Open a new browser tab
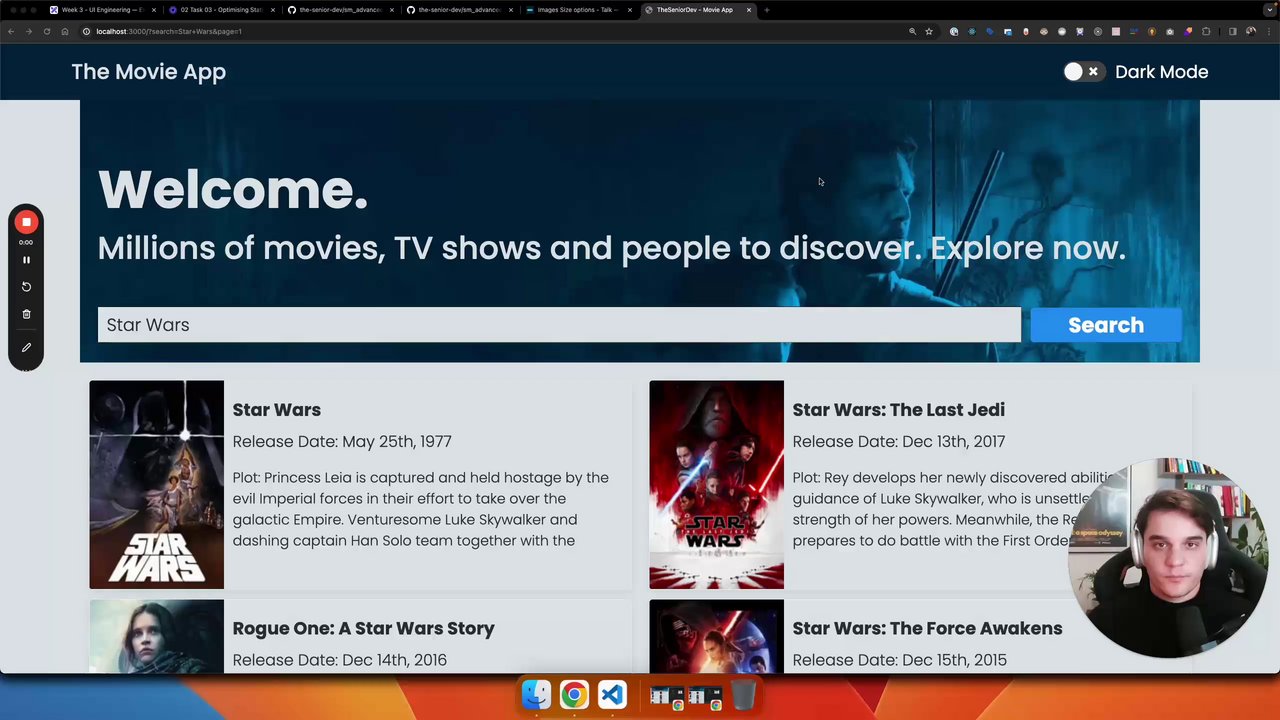The height and width of the screenshot is (720, 1280). click(767, 10)
